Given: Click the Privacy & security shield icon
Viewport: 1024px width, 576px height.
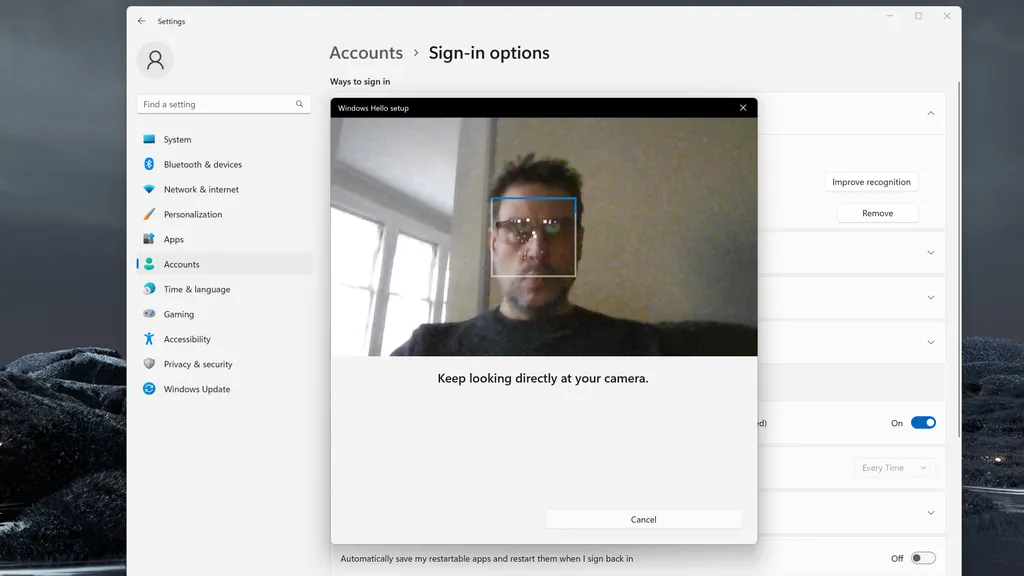Looking at the screenshot, I should pos(149,364).
